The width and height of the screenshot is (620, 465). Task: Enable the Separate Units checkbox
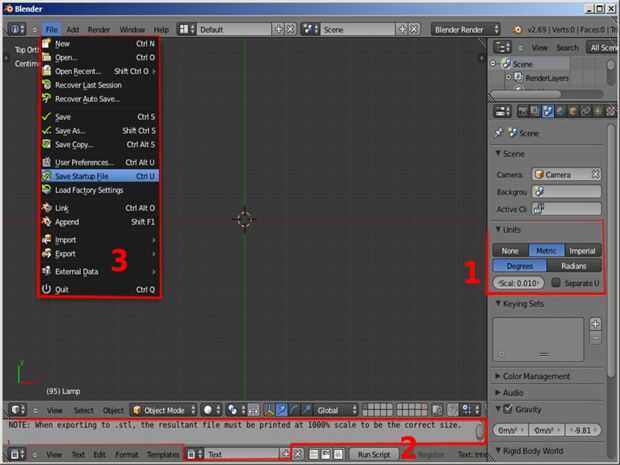(x=556, y=282)
